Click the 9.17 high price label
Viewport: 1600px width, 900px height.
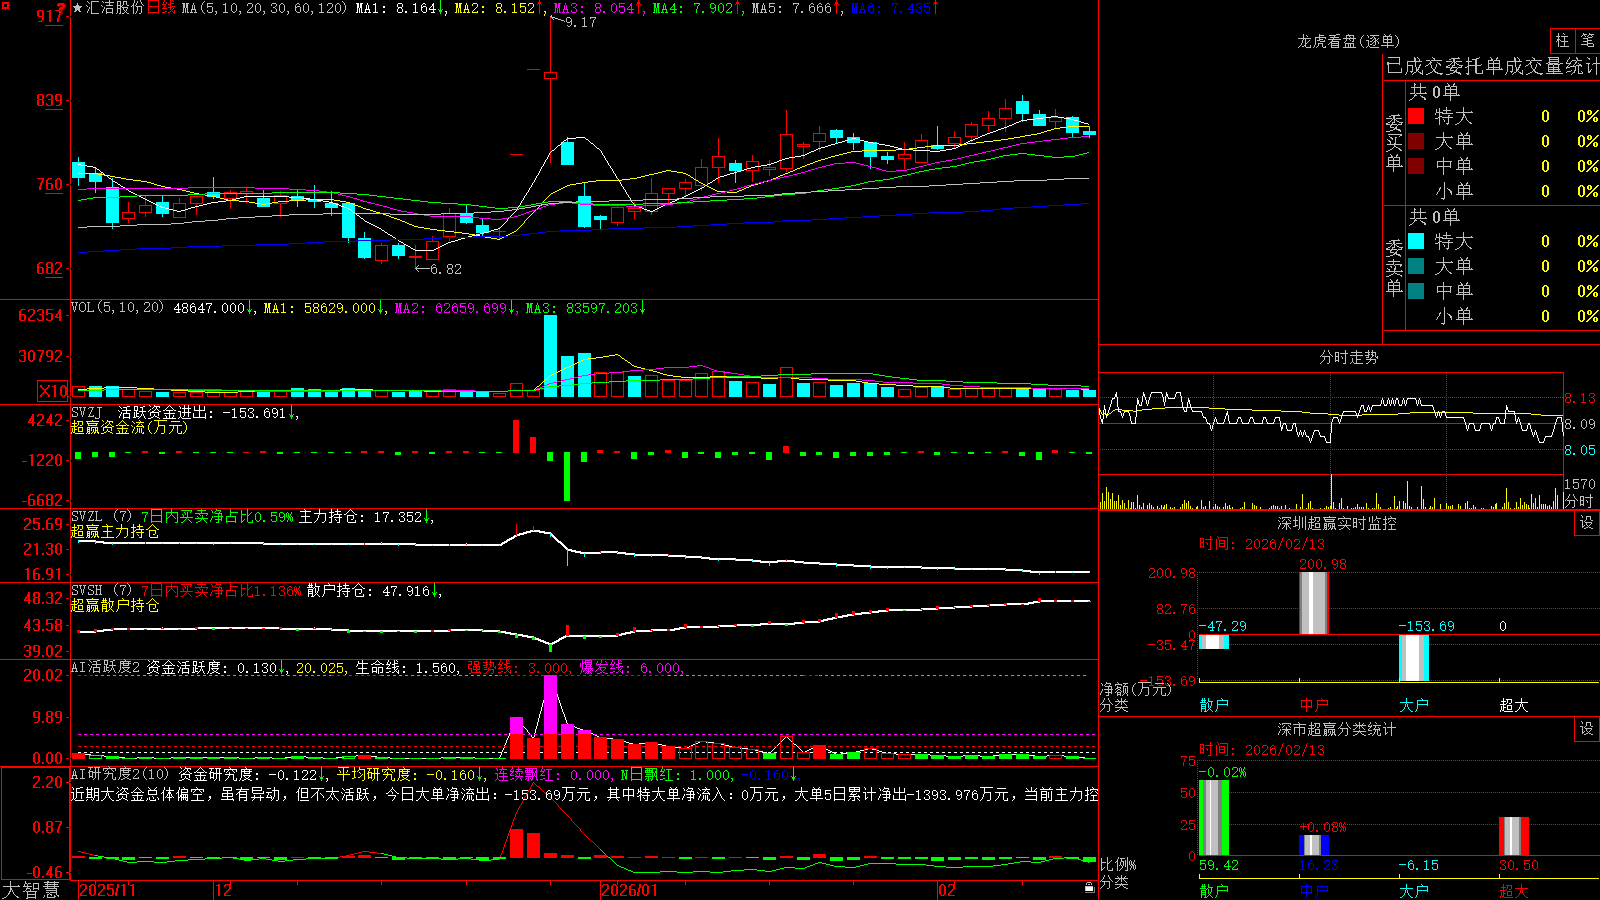coord(580,22)
